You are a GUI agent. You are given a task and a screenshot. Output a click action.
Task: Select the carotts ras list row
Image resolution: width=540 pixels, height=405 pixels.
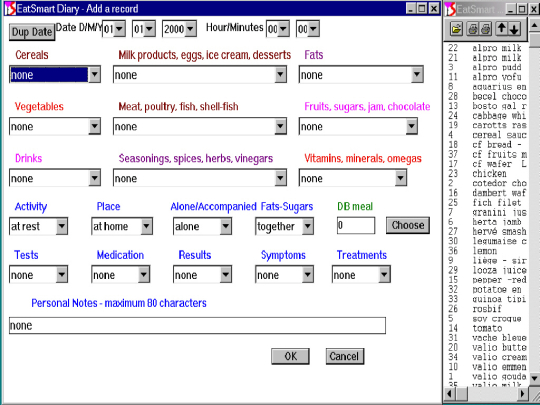coord(486,125)
